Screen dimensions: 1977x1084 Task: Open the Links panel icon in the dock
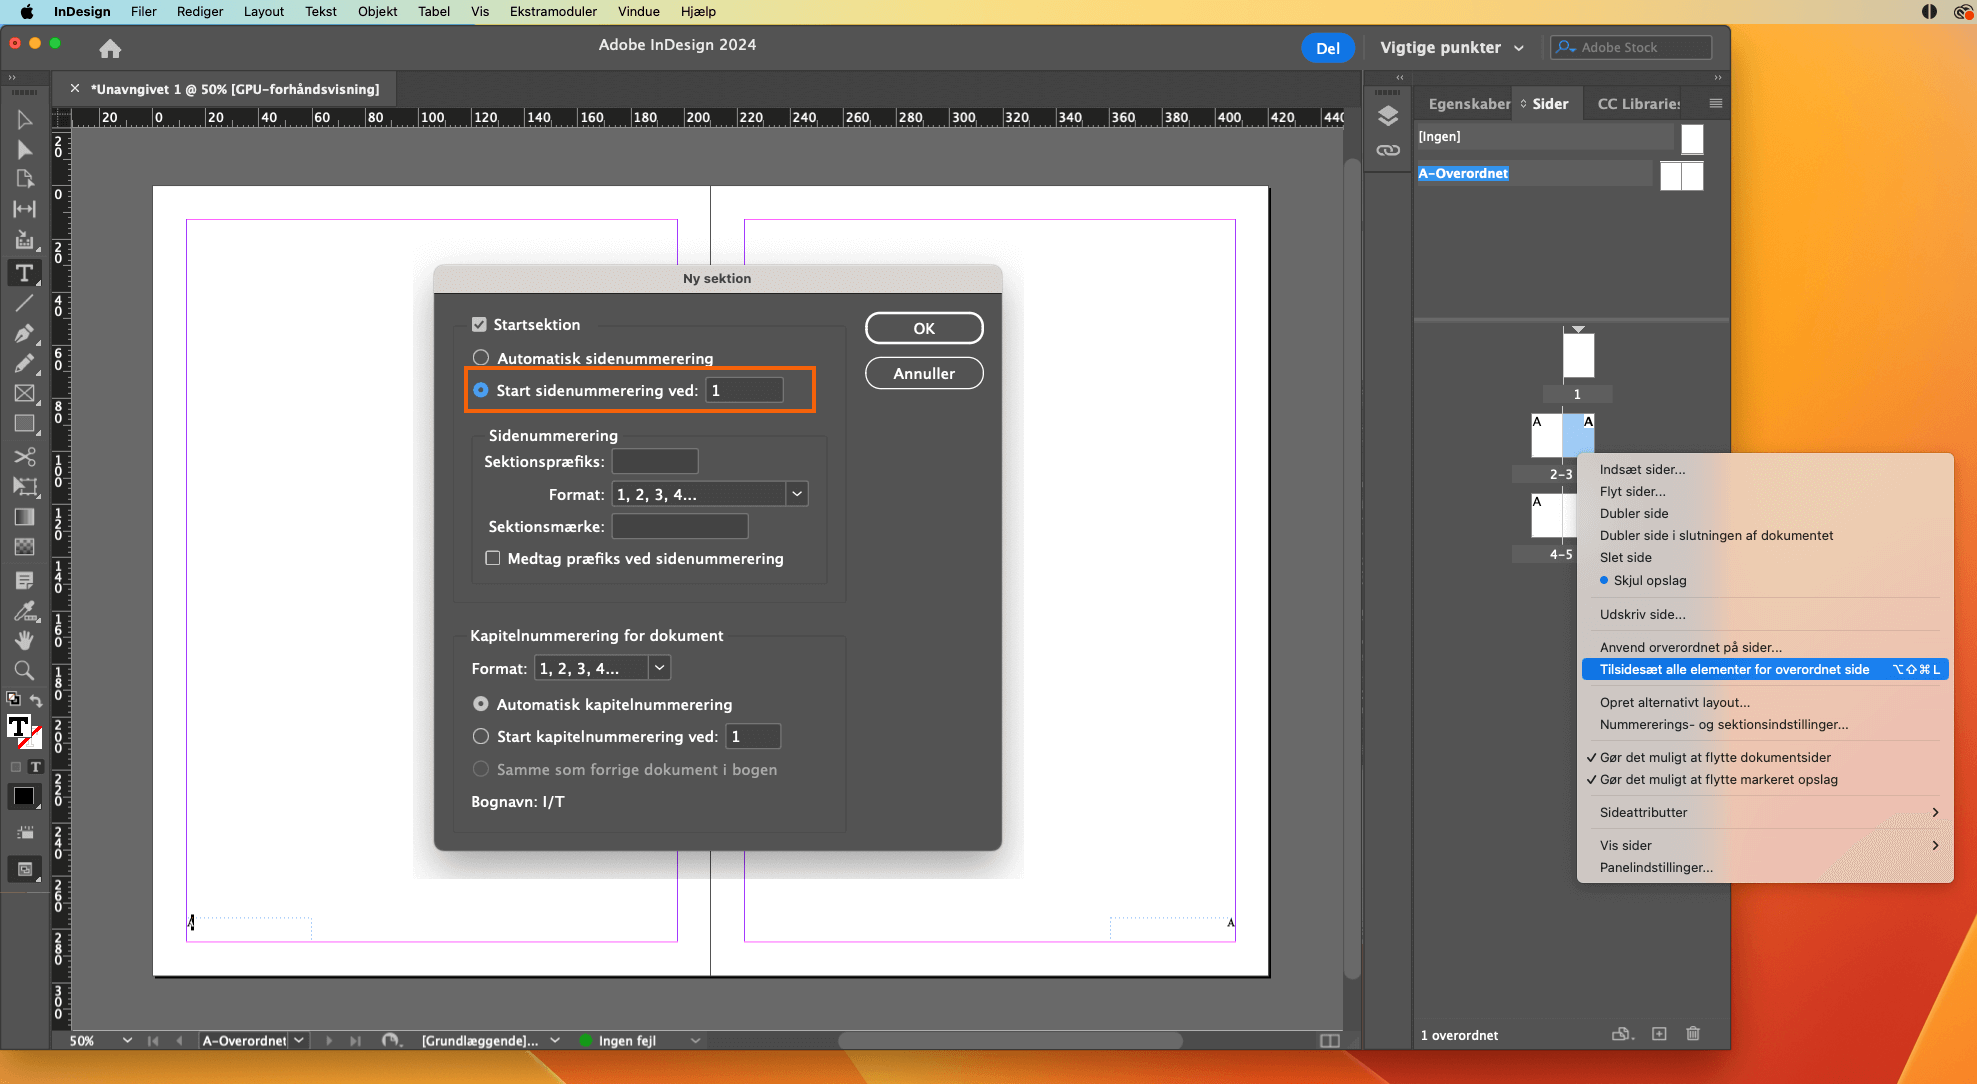tap(1388, 150)
